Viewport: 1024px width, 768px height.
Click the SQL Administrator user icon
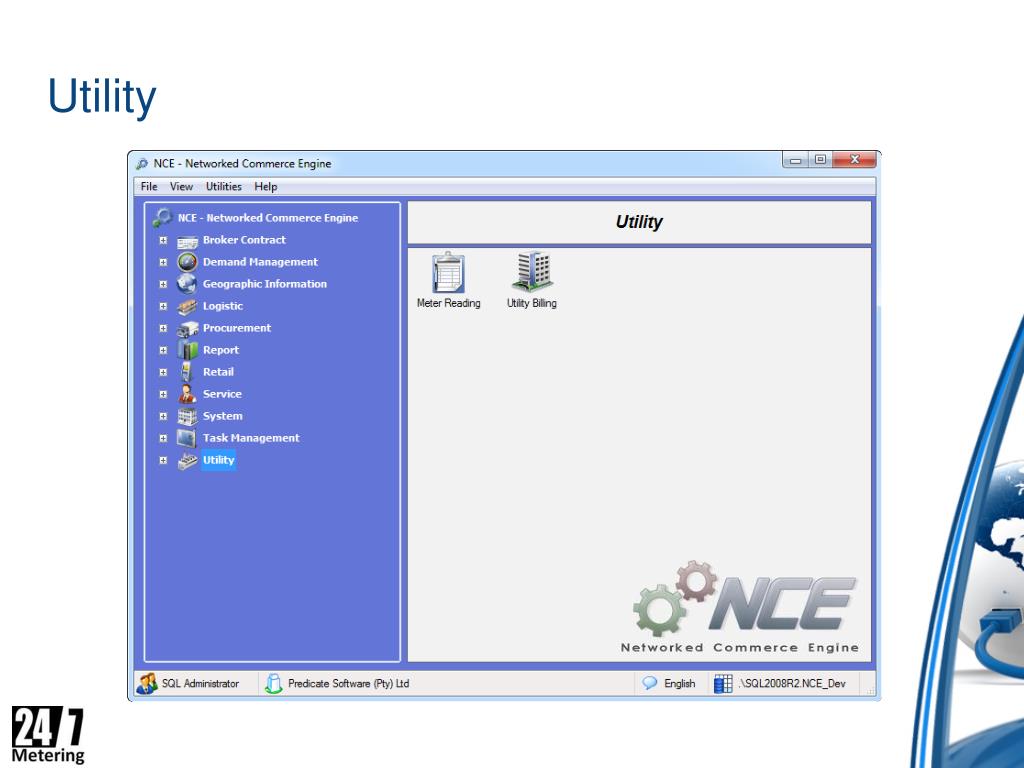[147, 684]
